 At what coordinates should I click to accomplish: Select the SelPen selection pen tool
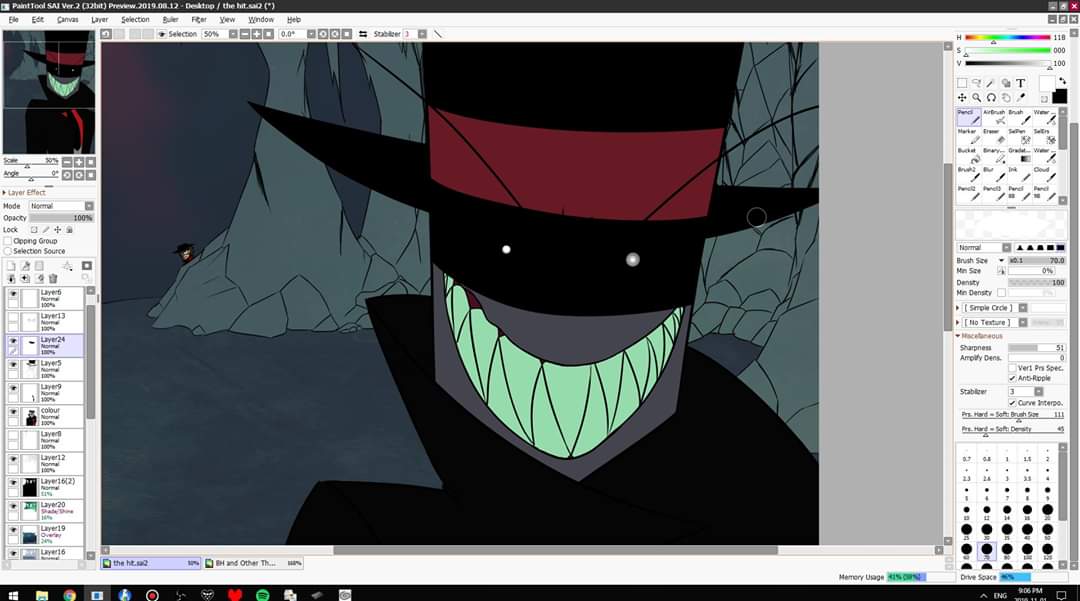point(1018,136)
